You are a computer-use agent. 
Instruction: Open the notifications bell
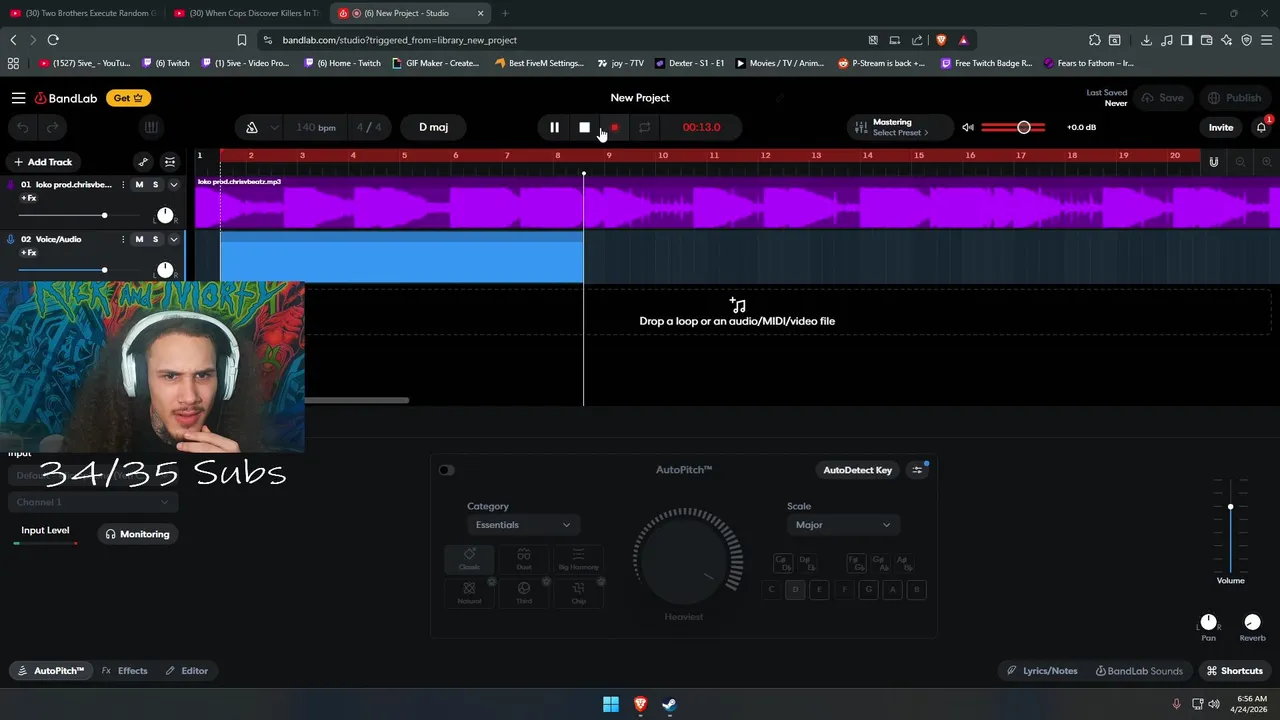(x=1261, y=127)
